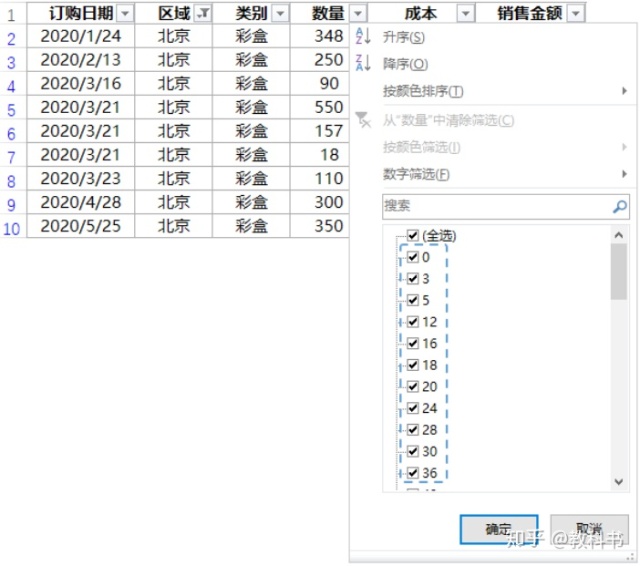The width and height of the screenshot is (640, 566).
Task: Click the 取消 cancel button
Action: 589,530
